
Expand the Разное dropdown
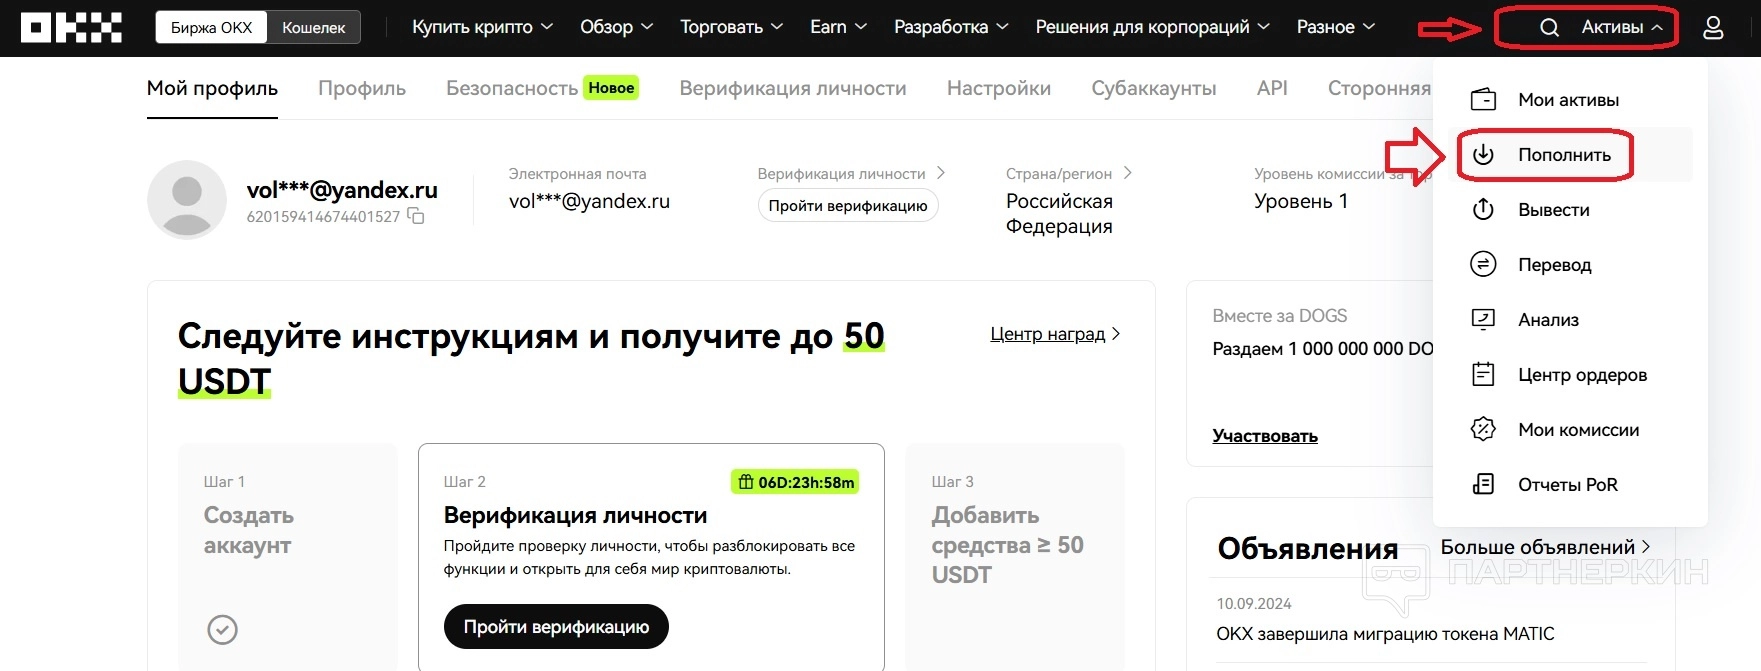1336,28
